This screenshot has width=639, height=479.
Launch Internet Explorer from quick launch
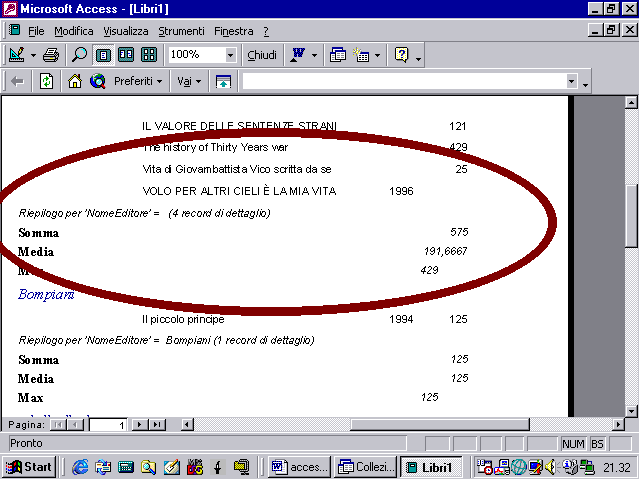(x=80, y=467)
